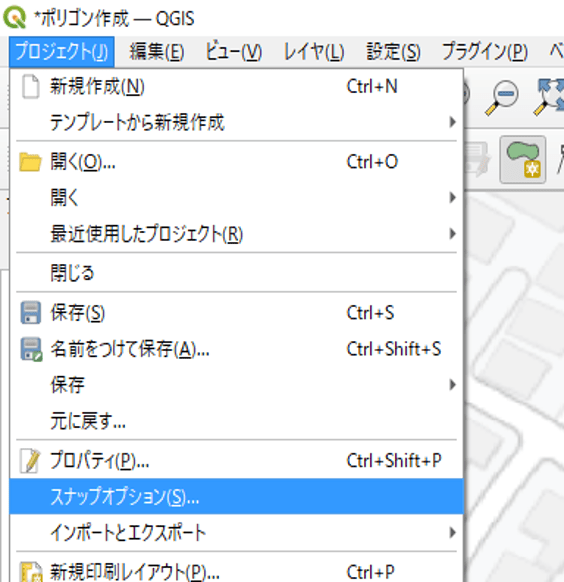Choose 保存(S) menu entry

(x=236, y=313)
